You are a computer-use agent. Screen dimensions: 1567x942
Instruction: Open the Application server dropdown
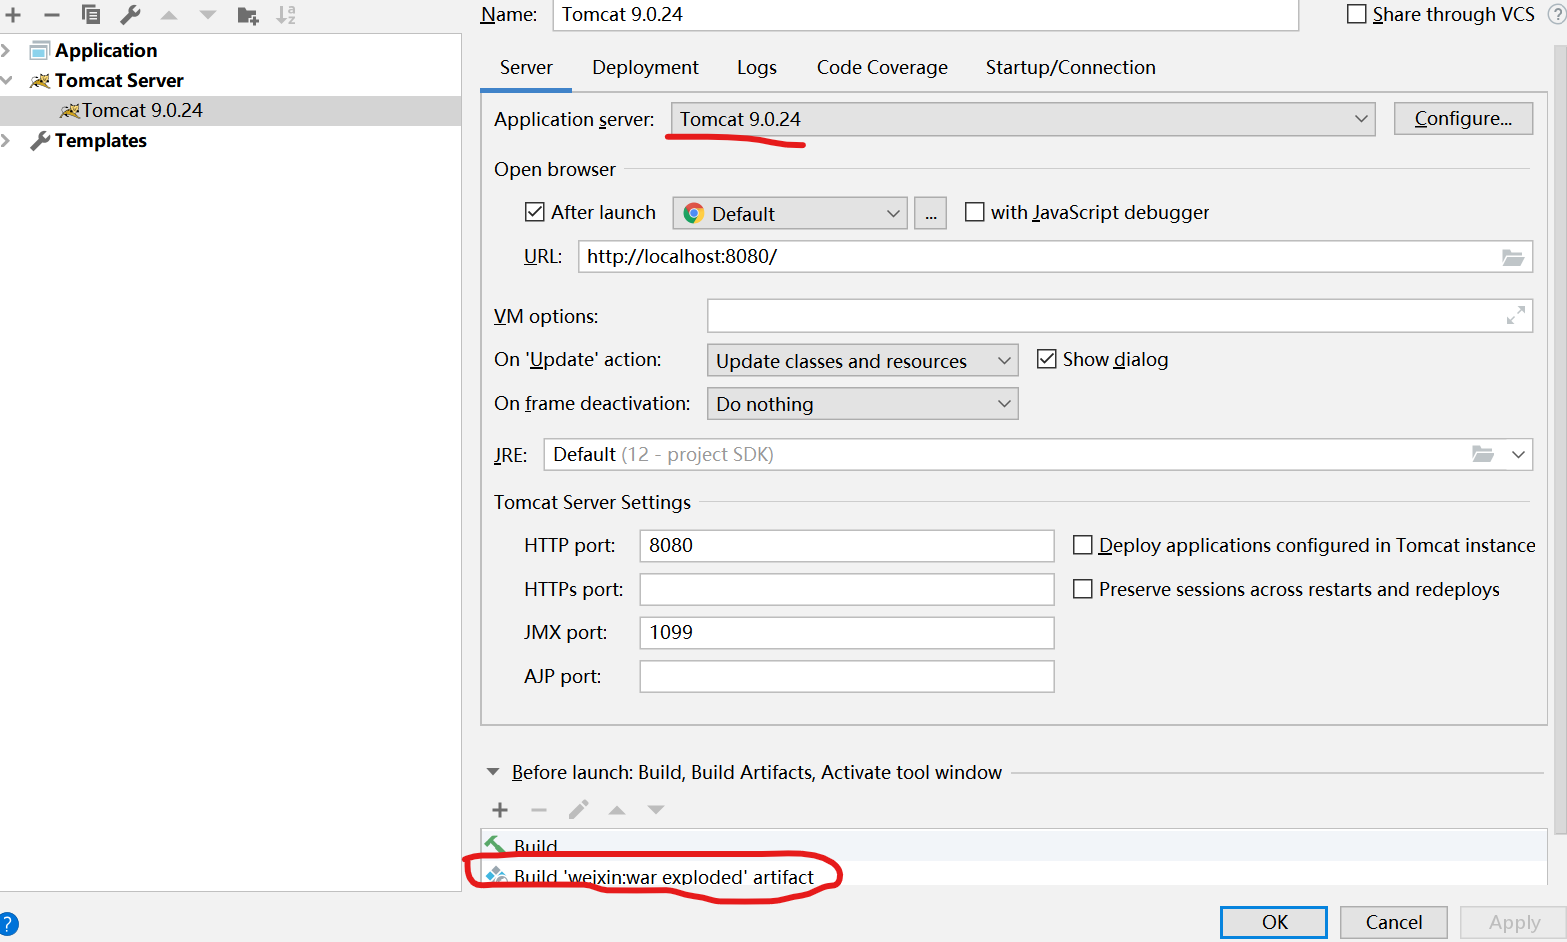pyautogui.click(x=1022, y=119)
